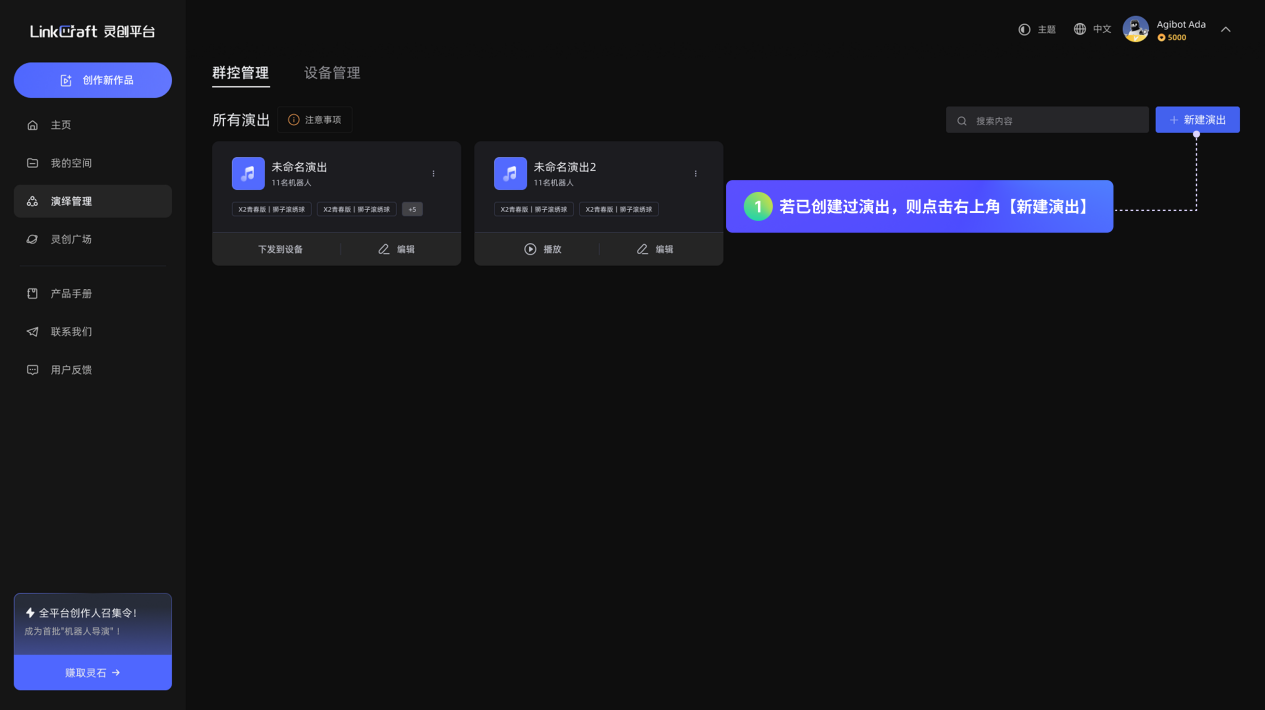Collapse the user panel with the chevron arrow
Image resolution: width=1265 pixels, height=710 pixels.
(1226, 30)
